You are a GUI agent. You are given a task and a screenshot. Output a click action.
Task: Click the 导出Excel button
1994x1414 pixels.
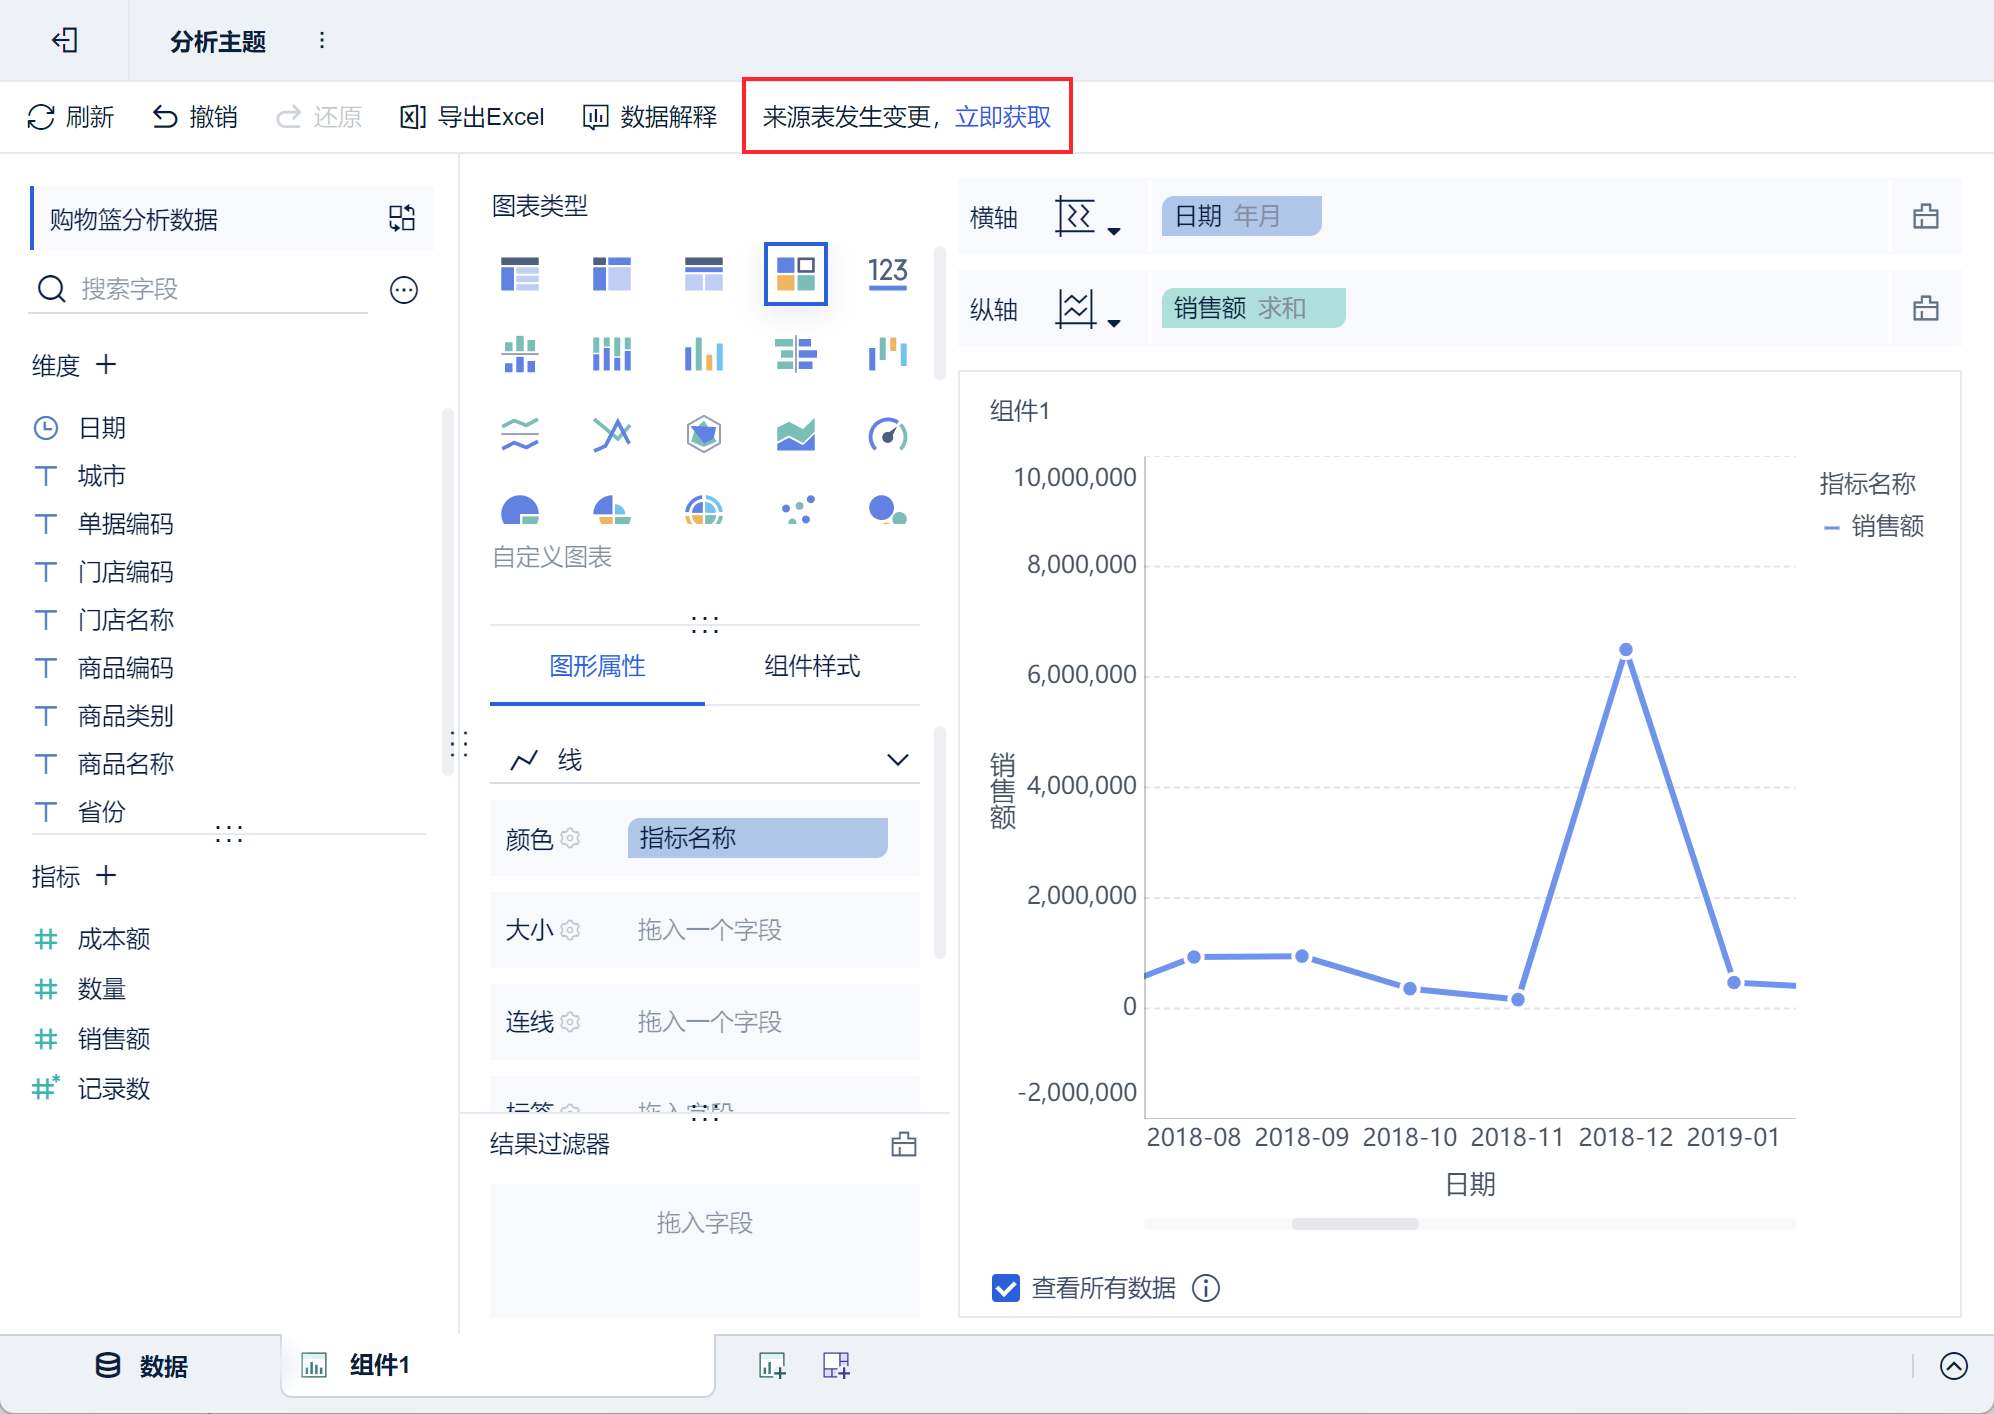coord(472,117)
